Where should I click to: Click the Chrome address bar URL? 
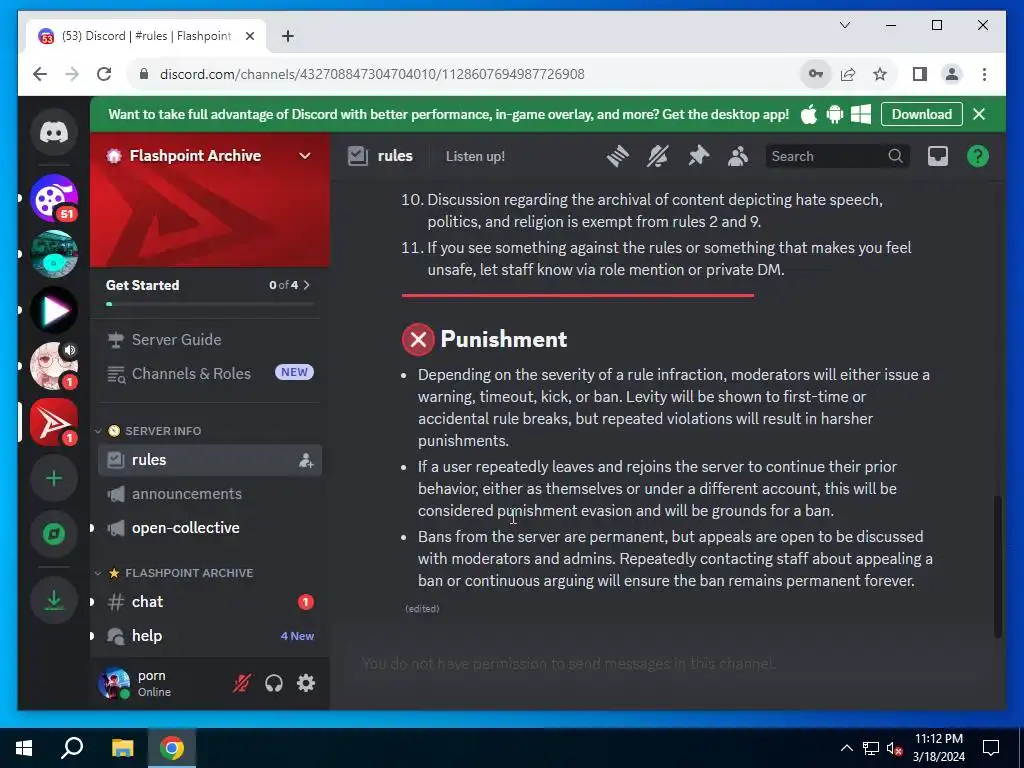tap(372, 74)
